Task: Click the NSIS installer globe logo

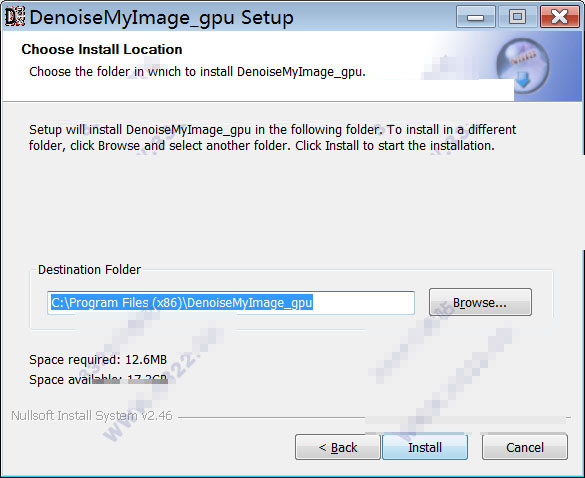Action: 523,66
